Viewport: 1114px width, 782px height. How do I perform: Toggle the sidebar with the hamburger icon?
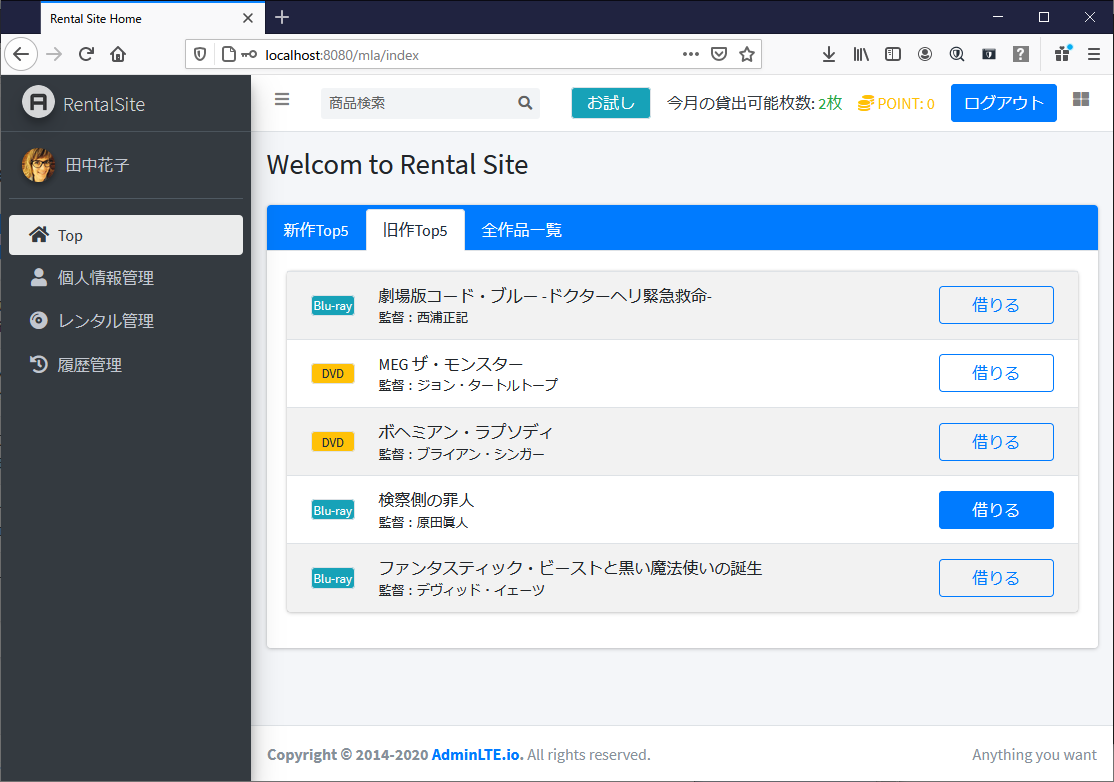pos(282,99)
